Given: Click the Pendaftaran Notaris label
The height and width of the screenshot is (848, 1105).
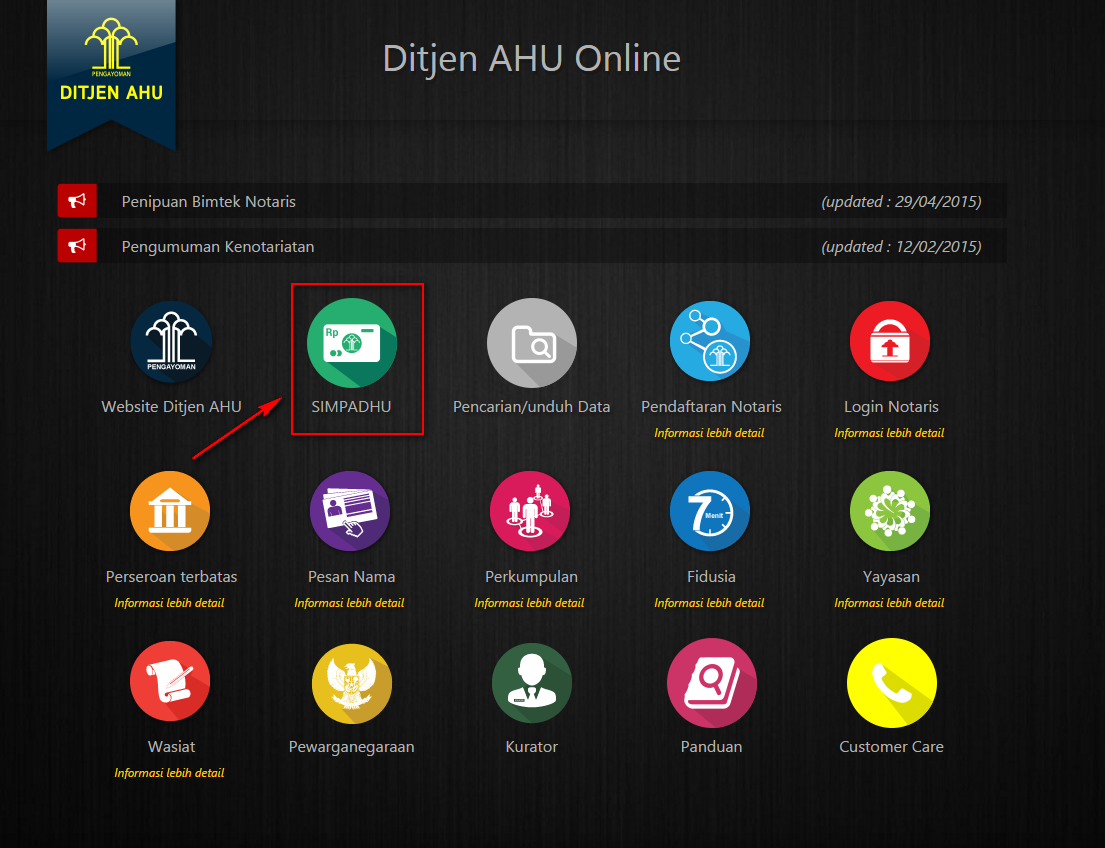Looking at the screenshot, I should point(711,407).
